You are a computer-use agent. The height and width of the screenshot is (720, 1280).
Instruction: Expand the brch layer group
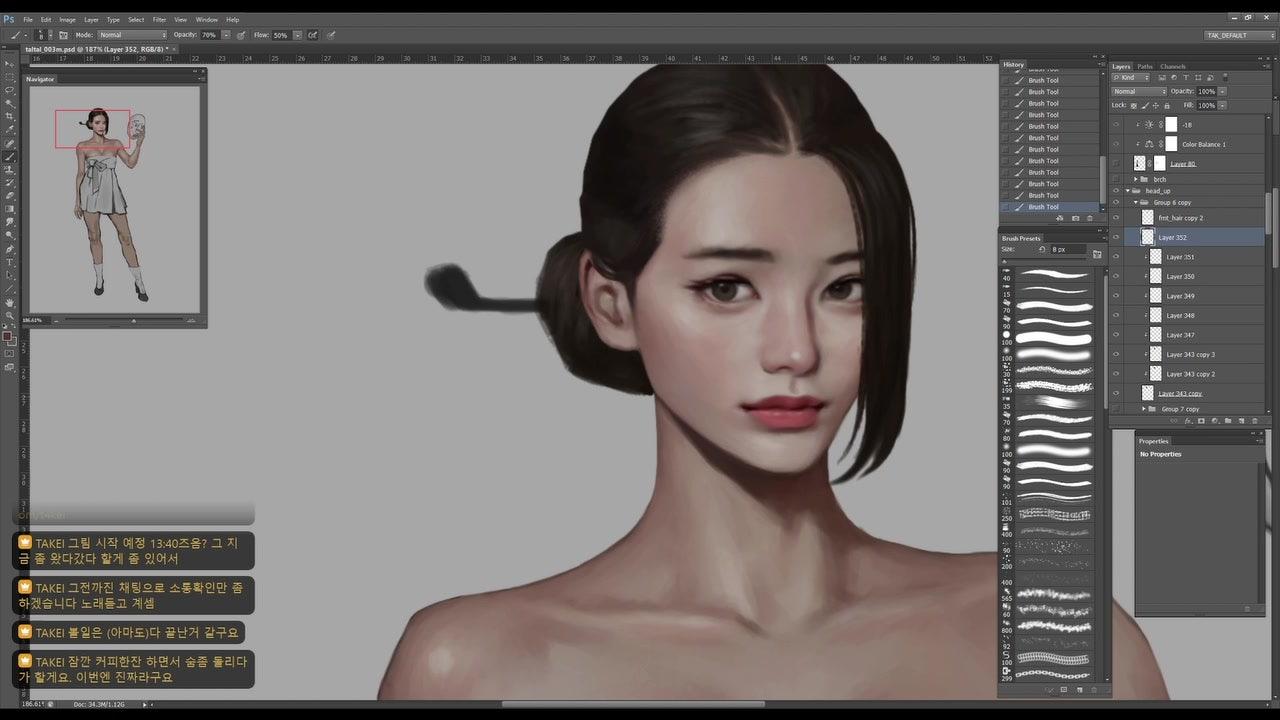[1136, 179]
